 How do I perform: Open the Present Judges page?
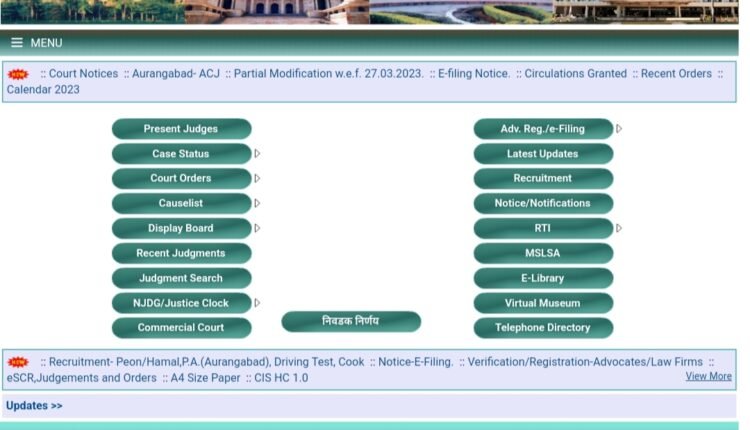181,129
